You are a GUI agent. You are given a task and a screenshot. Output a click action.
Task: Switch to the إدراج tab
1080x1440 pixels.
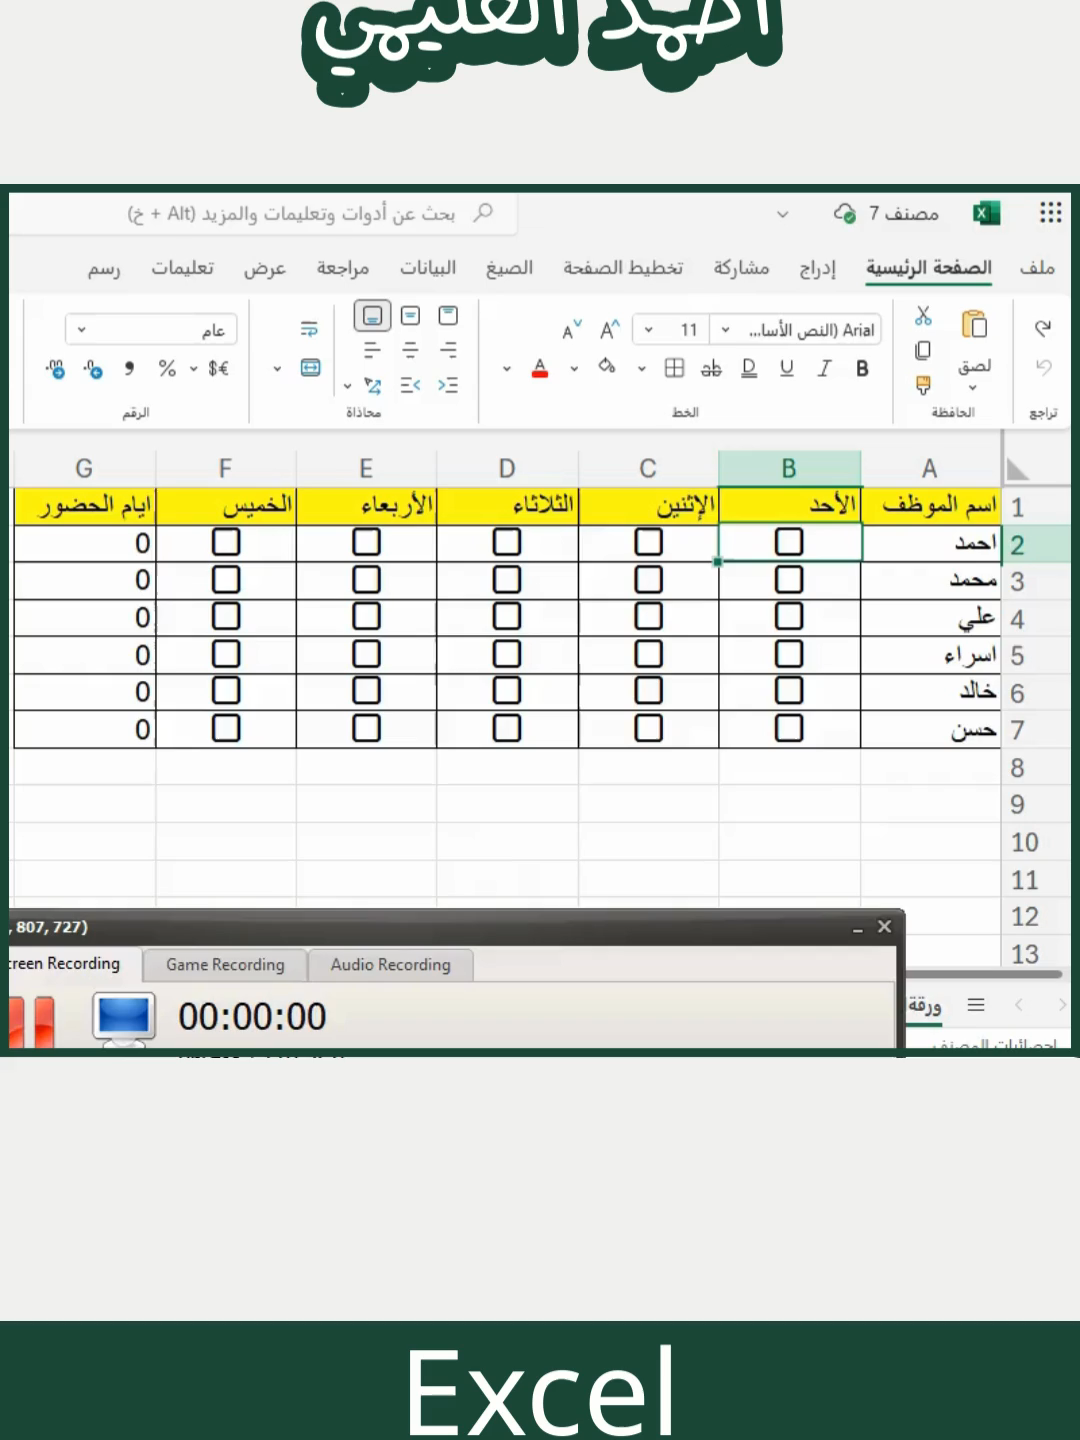[x=817, y=268]
